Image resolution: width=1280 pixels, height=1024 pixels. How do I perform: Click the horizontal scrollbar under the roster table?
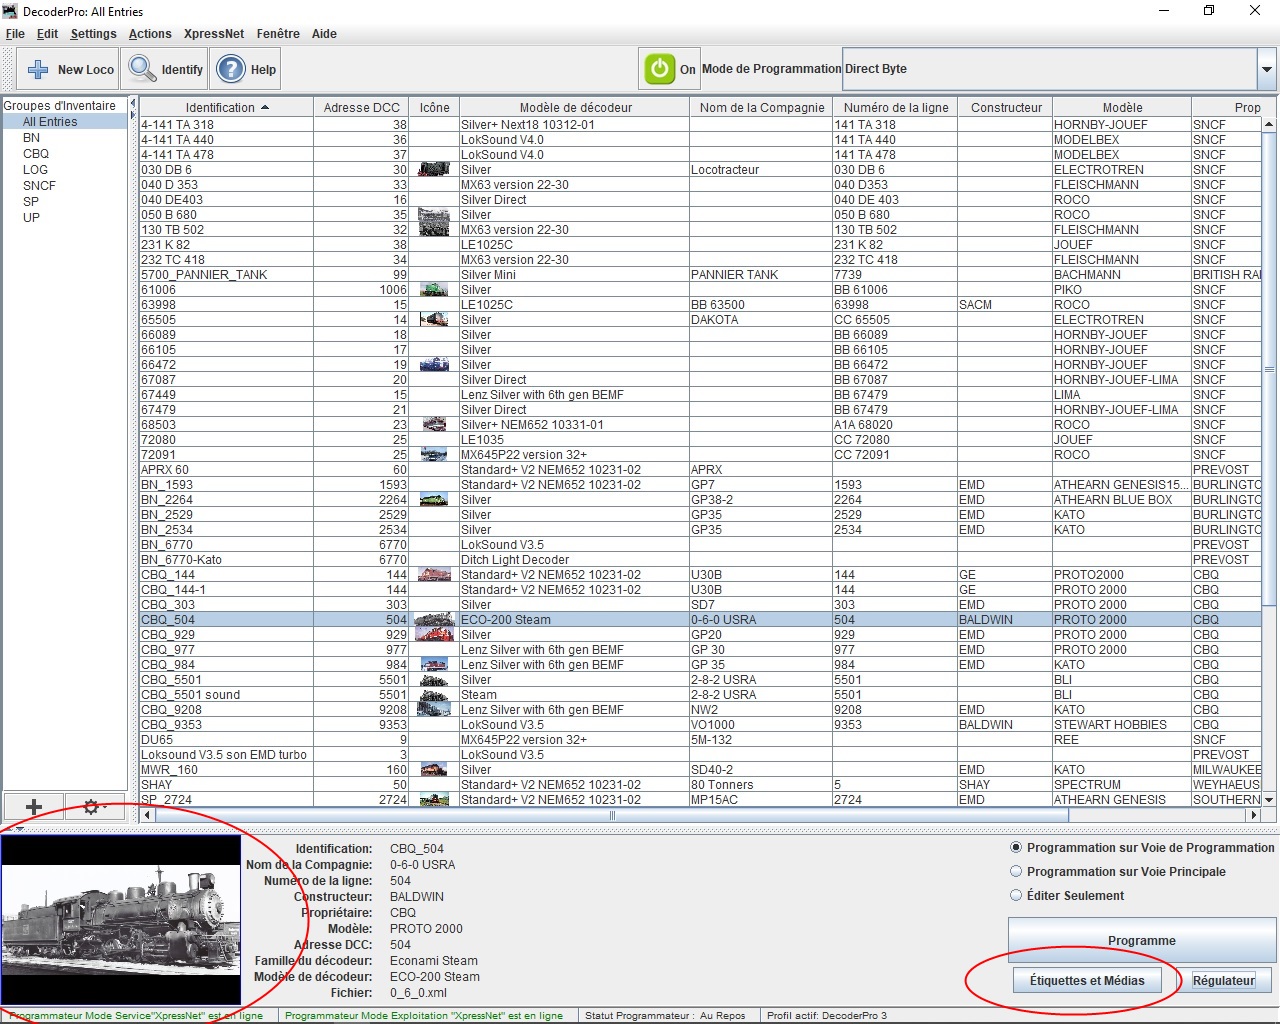click(x=612, y=815)
